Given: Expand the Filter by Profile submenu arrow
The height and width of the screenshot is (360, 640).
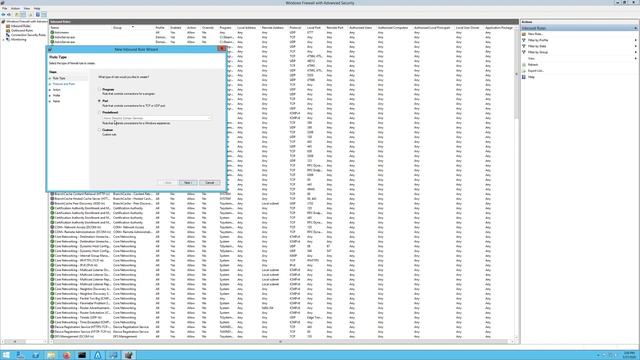Looking at the screenshot, I should click(636, 40).
